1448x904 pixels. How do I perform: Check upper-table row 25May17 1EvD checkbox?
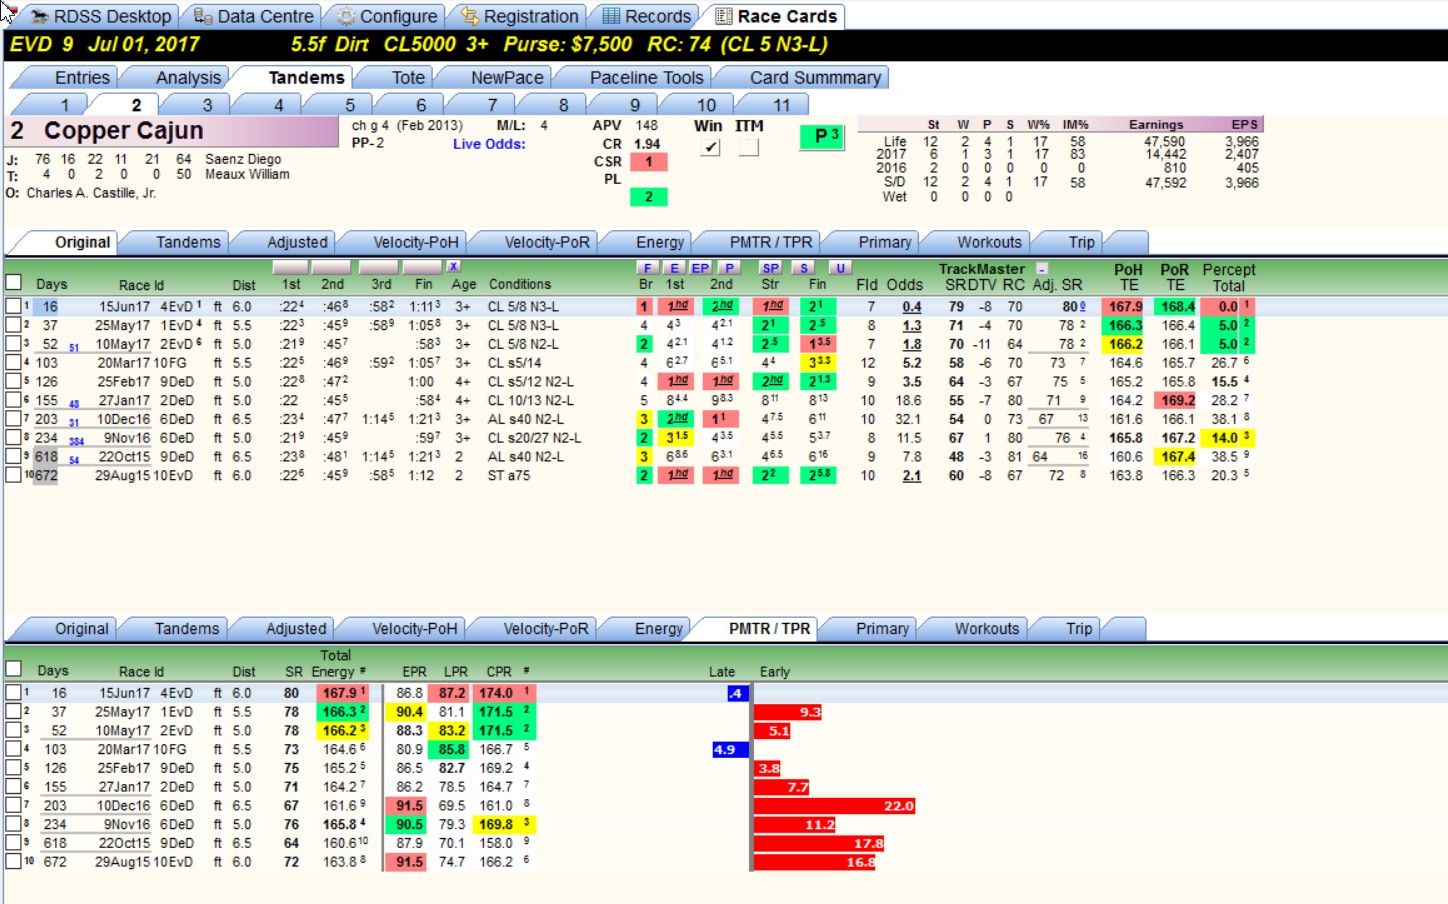[13, 325]
